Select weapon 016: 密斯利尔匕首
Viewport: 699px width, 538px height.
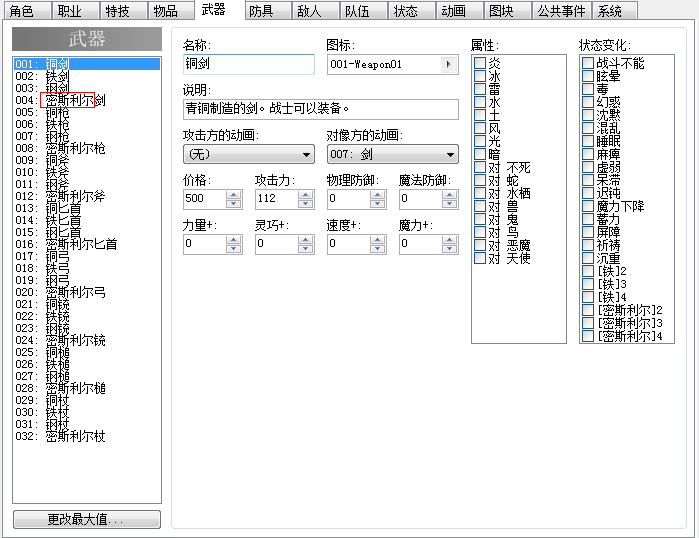(87, 244)
